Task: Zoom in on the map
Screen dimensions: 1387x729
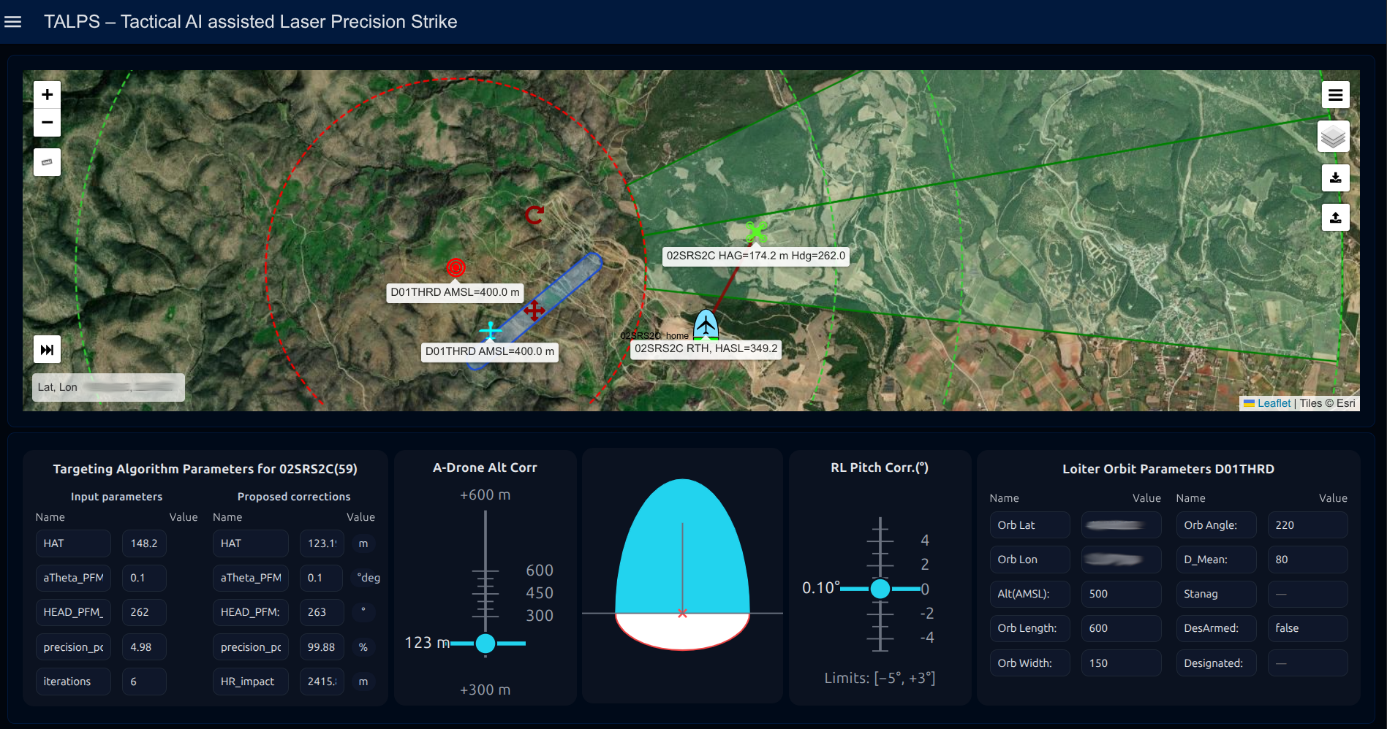Action: (47, 95)
